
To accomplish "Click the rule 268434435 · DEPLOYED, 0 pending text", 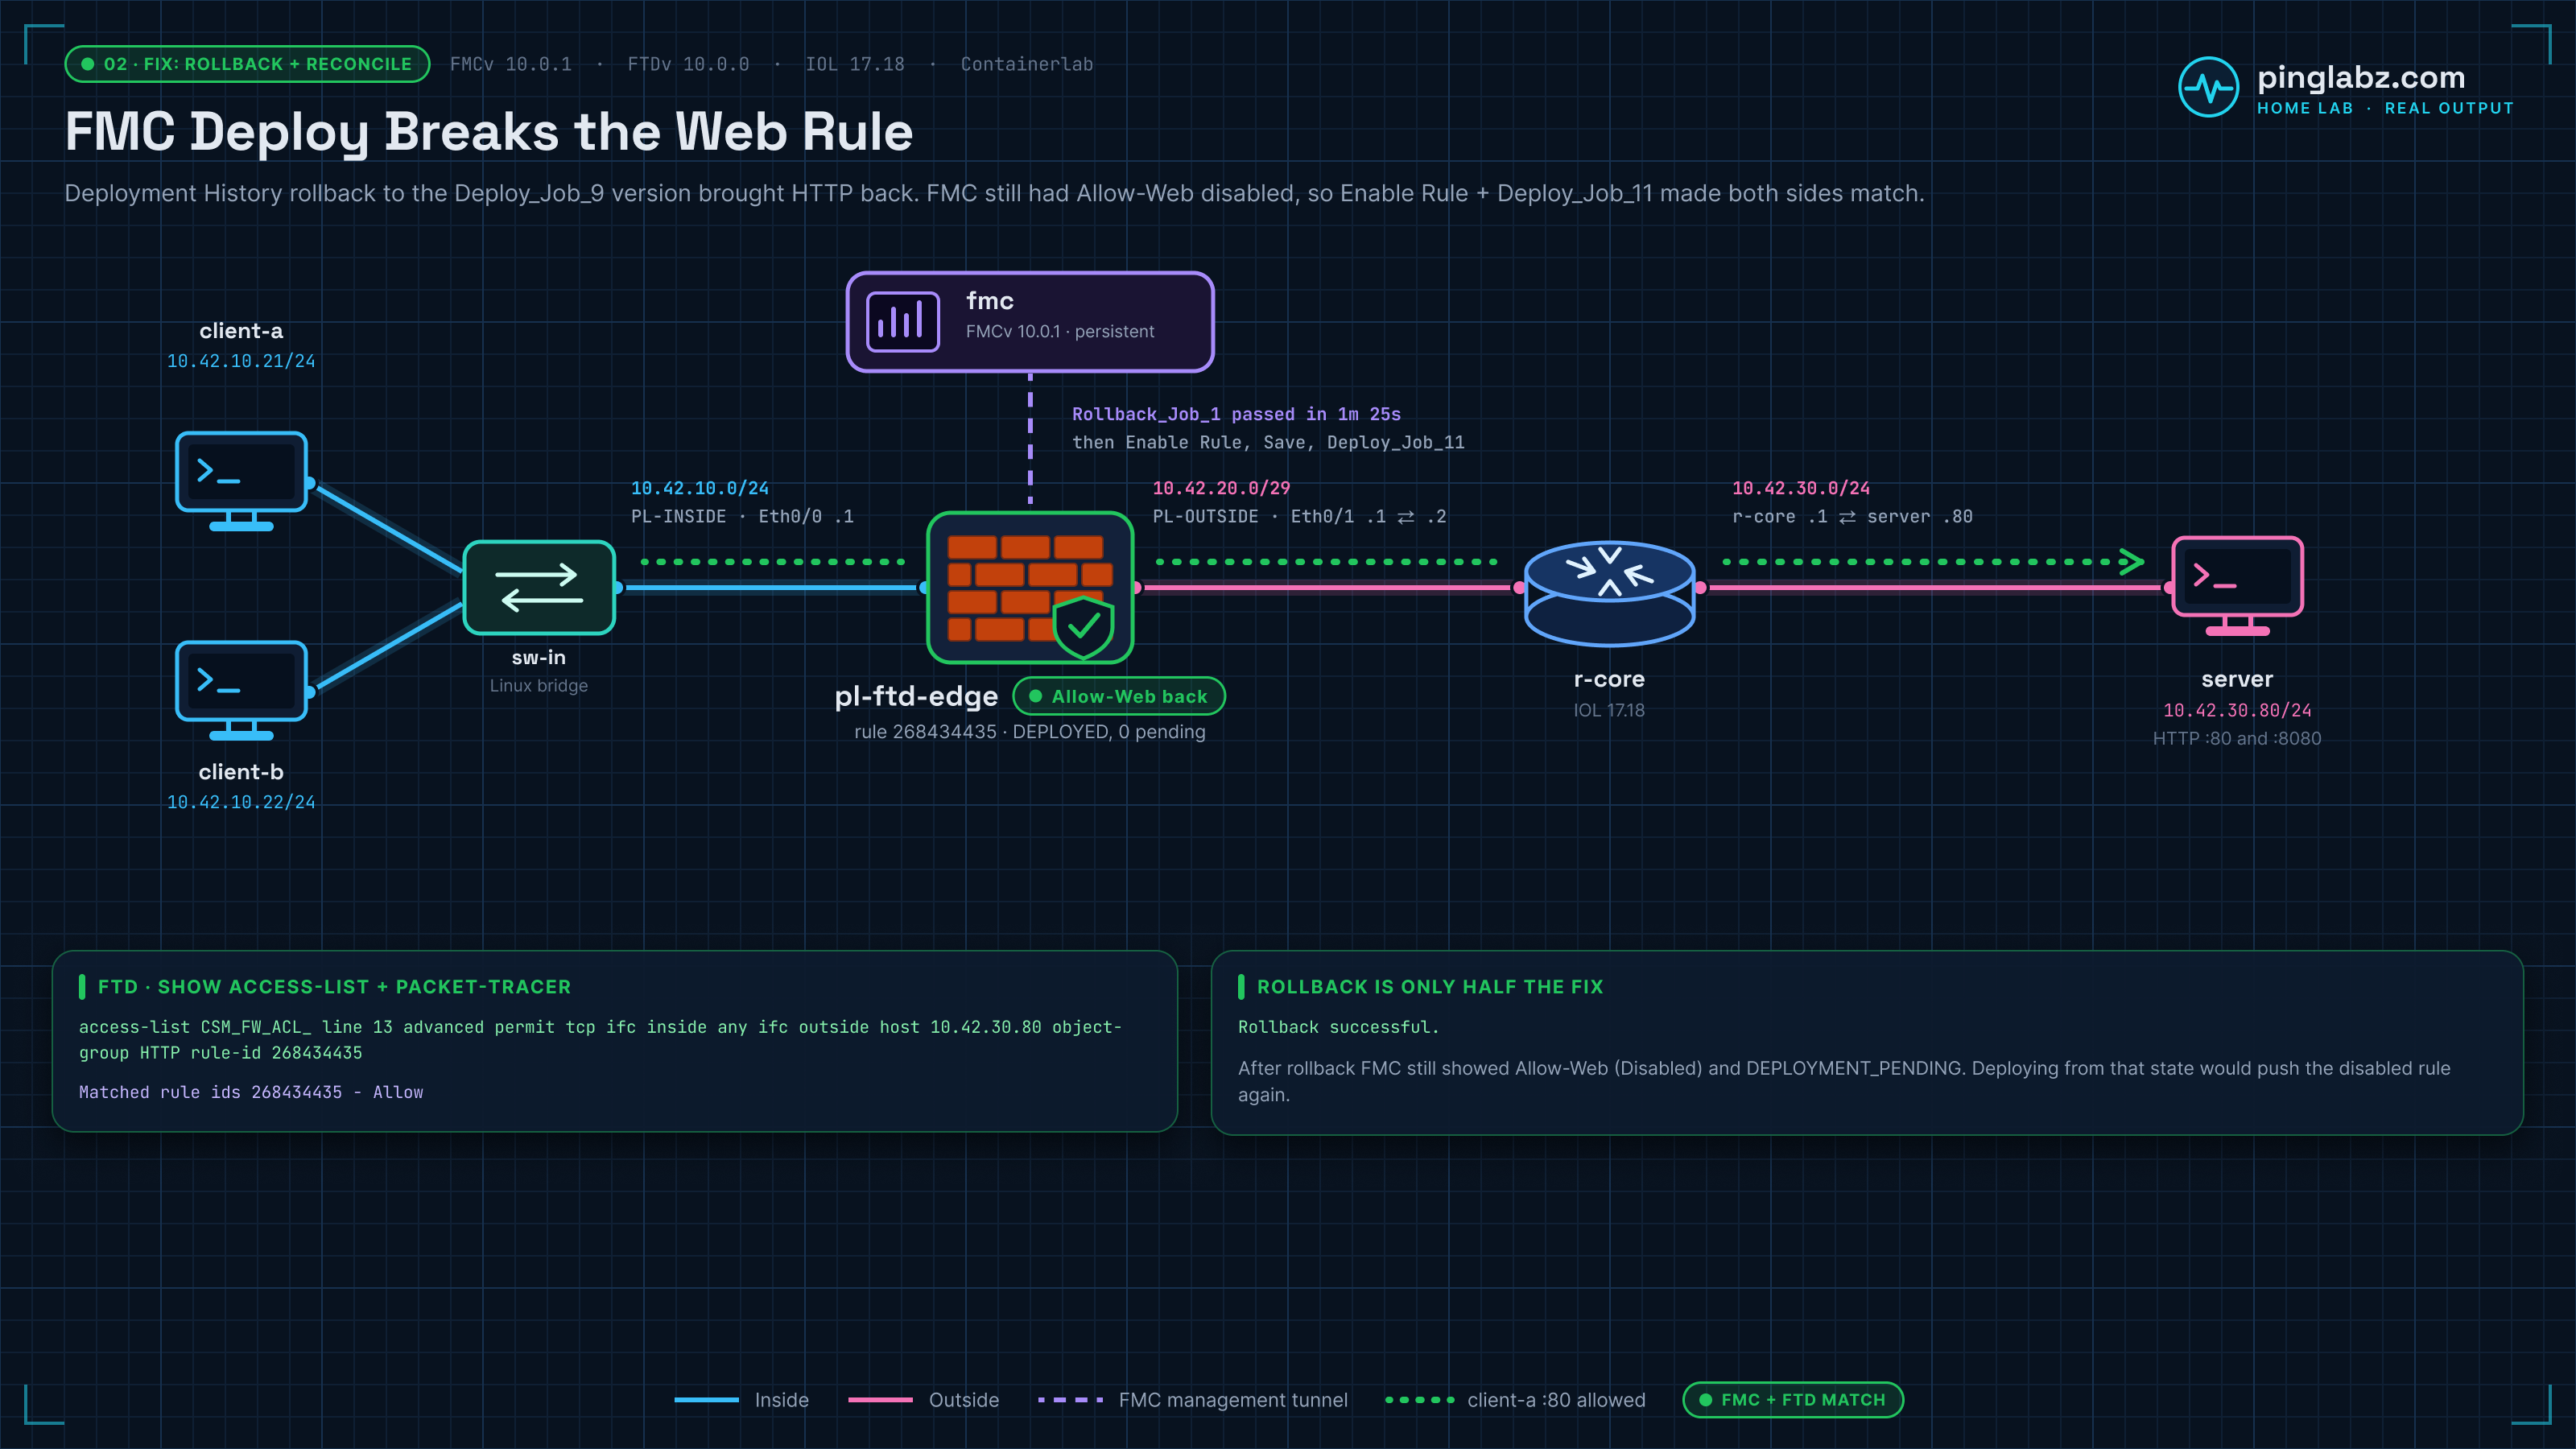I will 1030,732.
